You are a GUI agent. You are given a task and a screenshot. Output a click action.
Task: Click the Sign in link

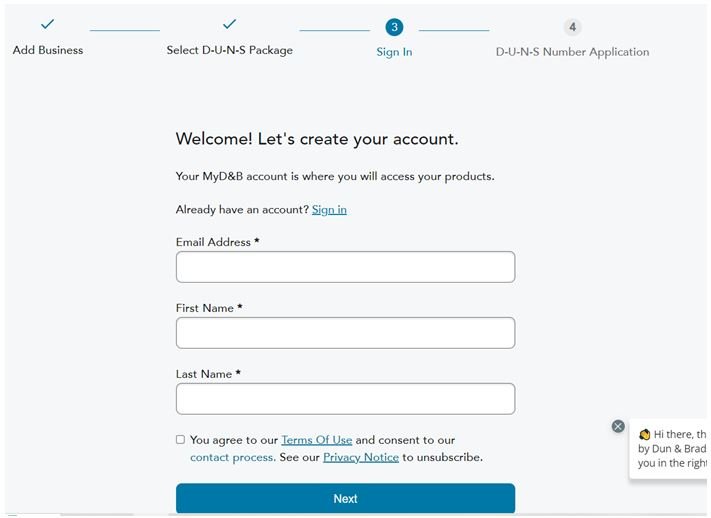pos(329,210)
